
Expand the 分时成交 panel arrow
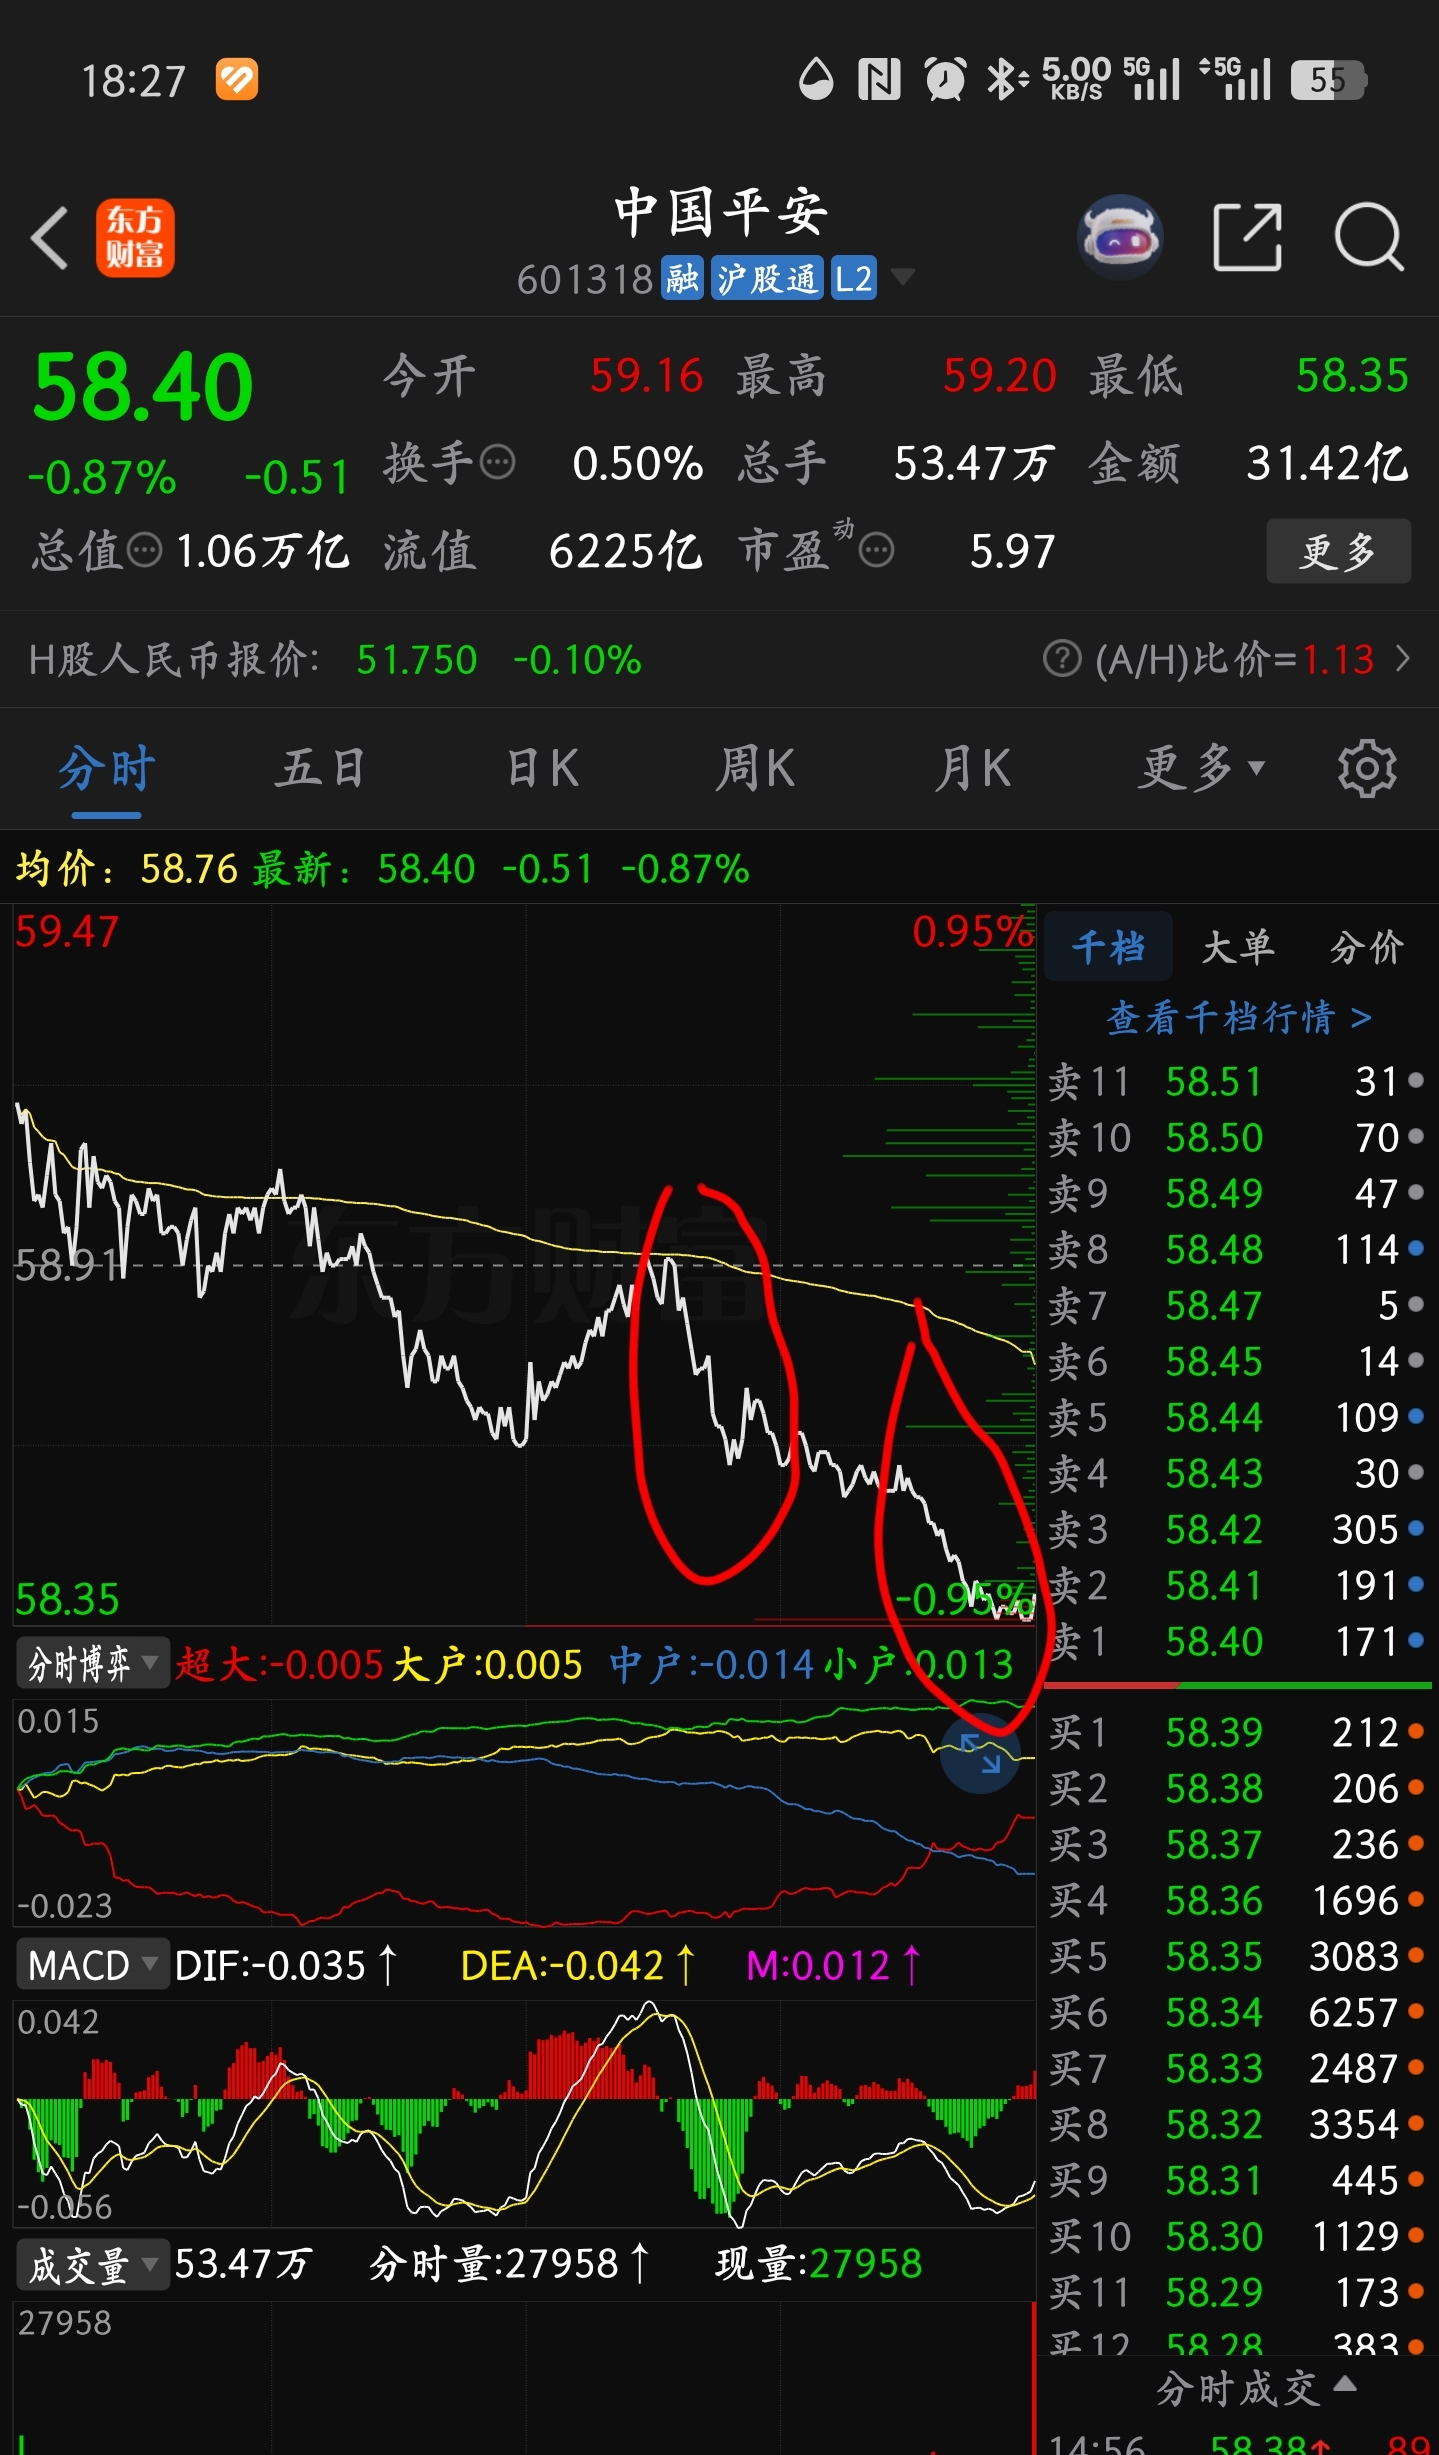click(1346, 2384)
